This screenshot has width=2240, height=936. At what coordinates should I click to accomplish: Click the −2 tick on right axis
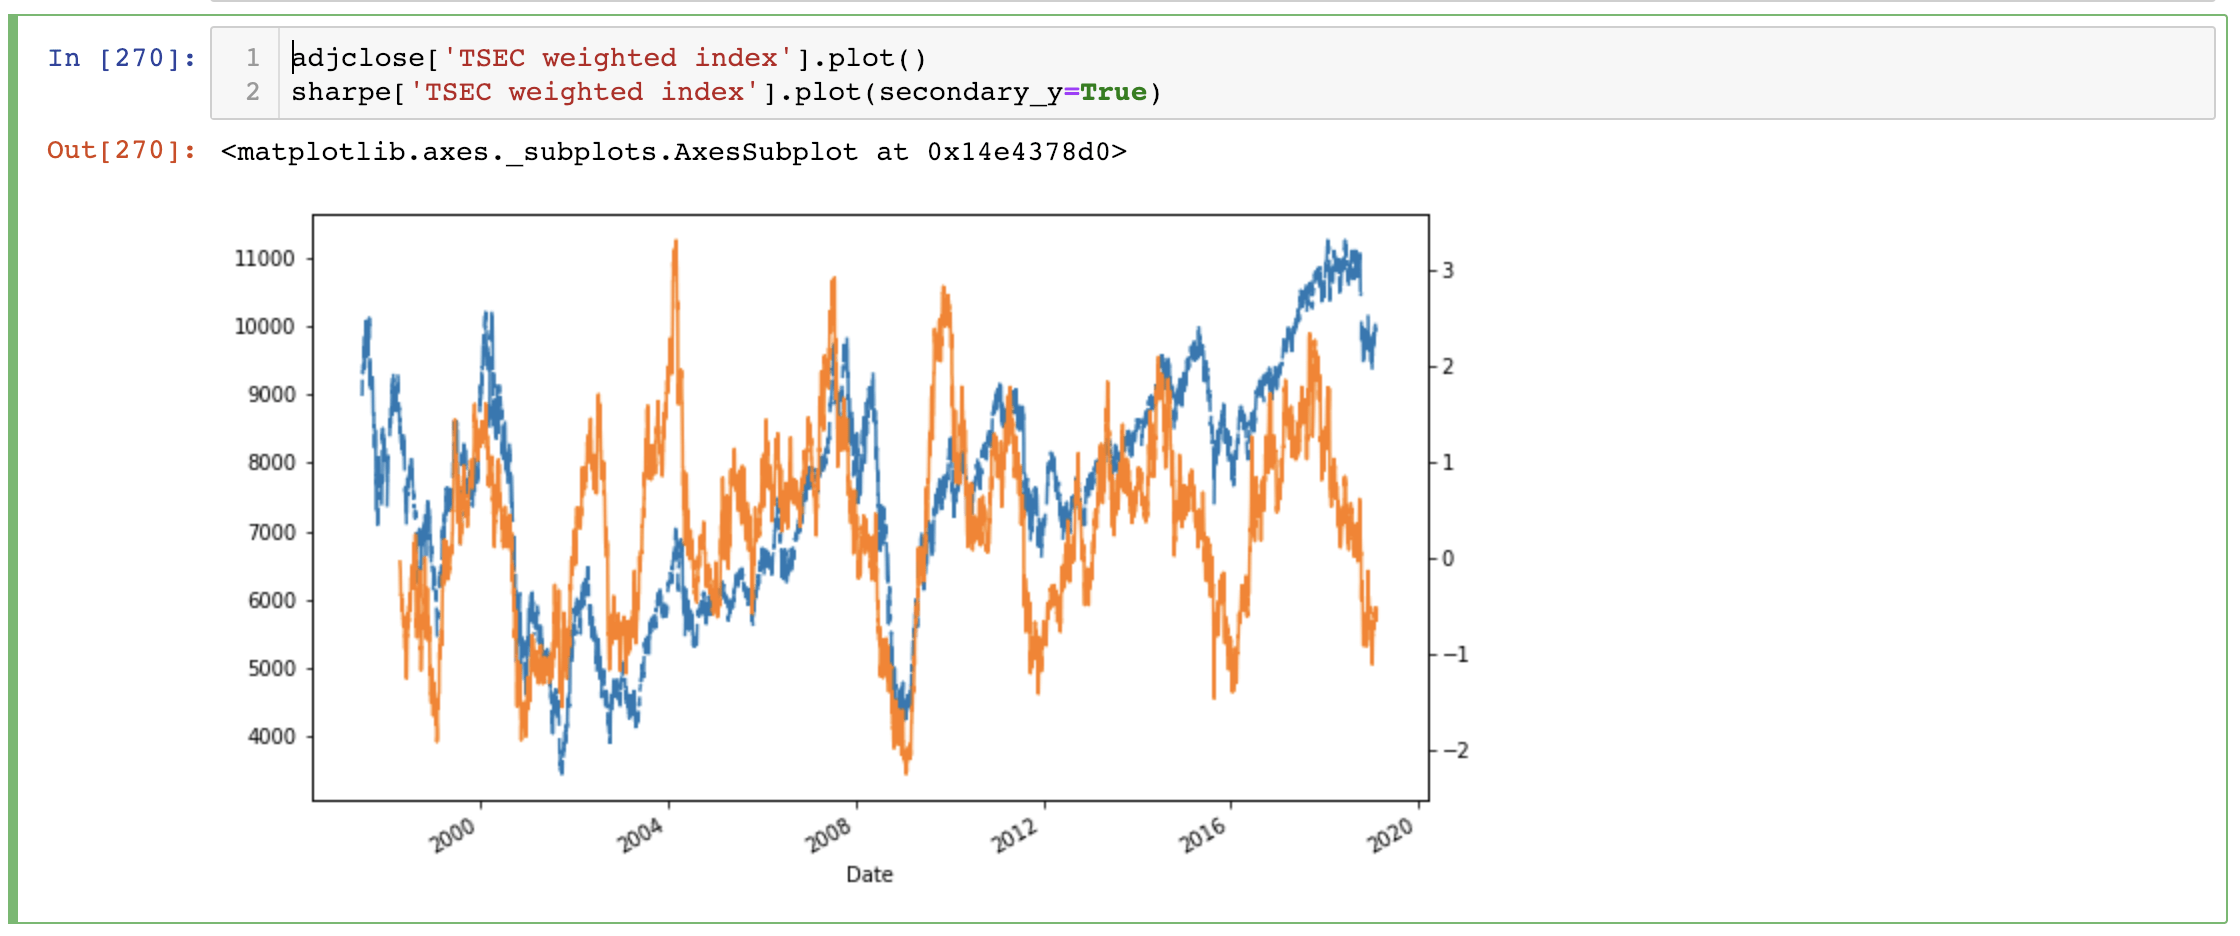[1455, 751]
